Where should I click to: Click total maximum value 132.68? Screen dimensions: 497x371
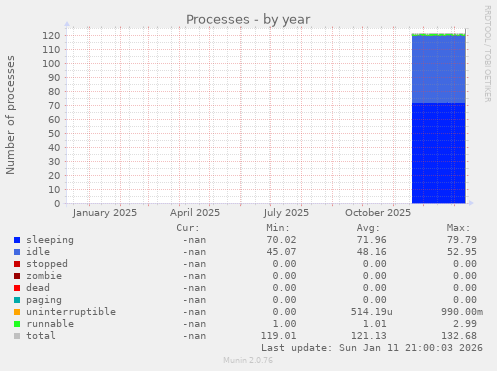pos(459,336)
